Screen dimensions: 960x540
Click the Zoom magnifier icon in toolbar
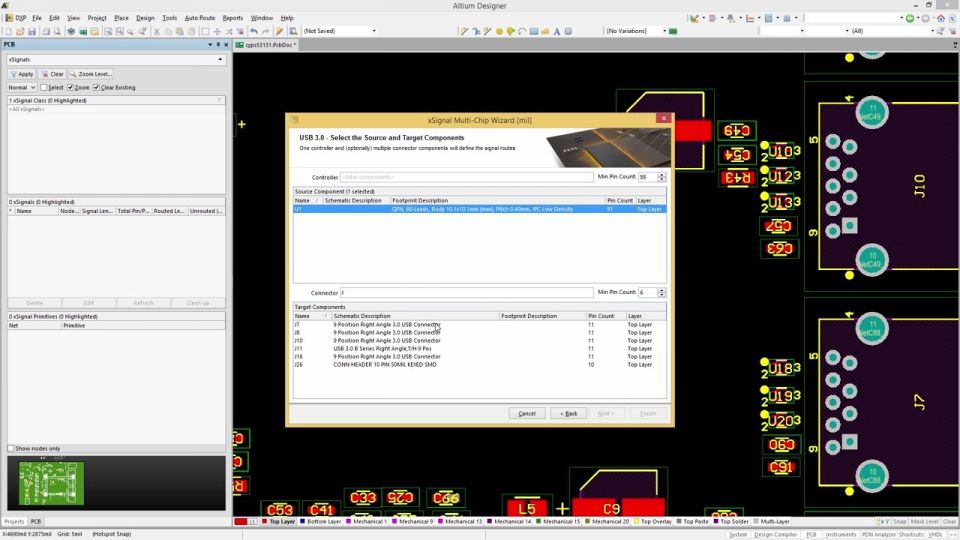click(130, 31)
